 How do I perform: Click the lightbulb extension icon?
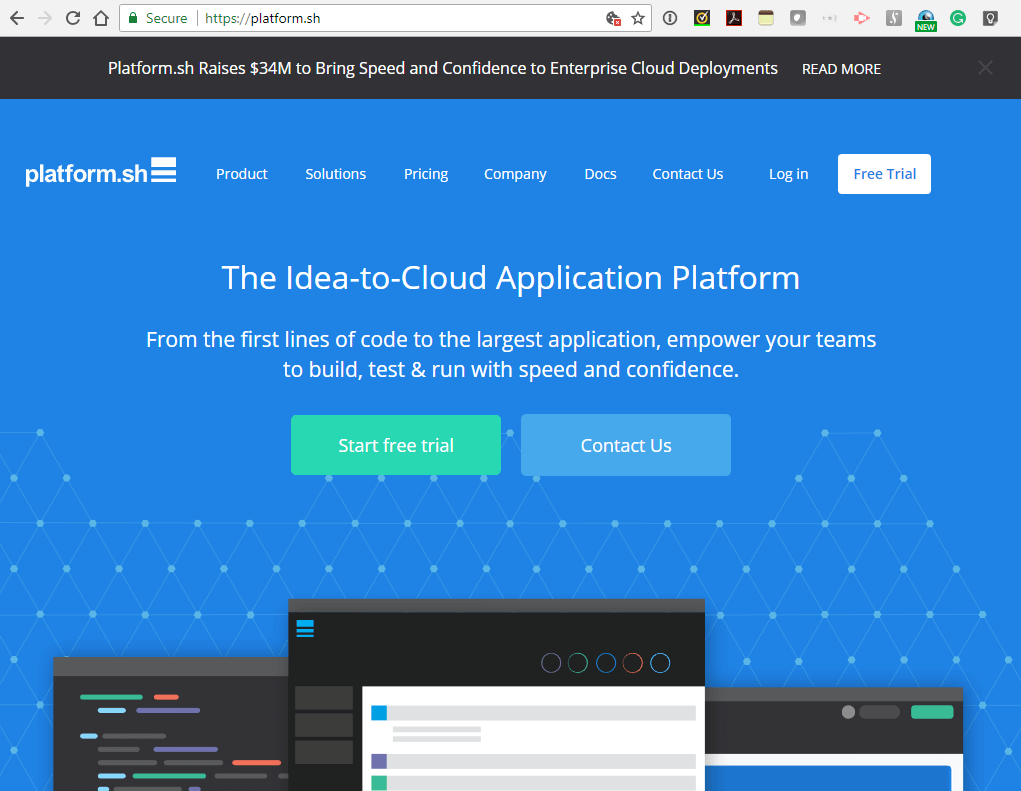[990, 18]
